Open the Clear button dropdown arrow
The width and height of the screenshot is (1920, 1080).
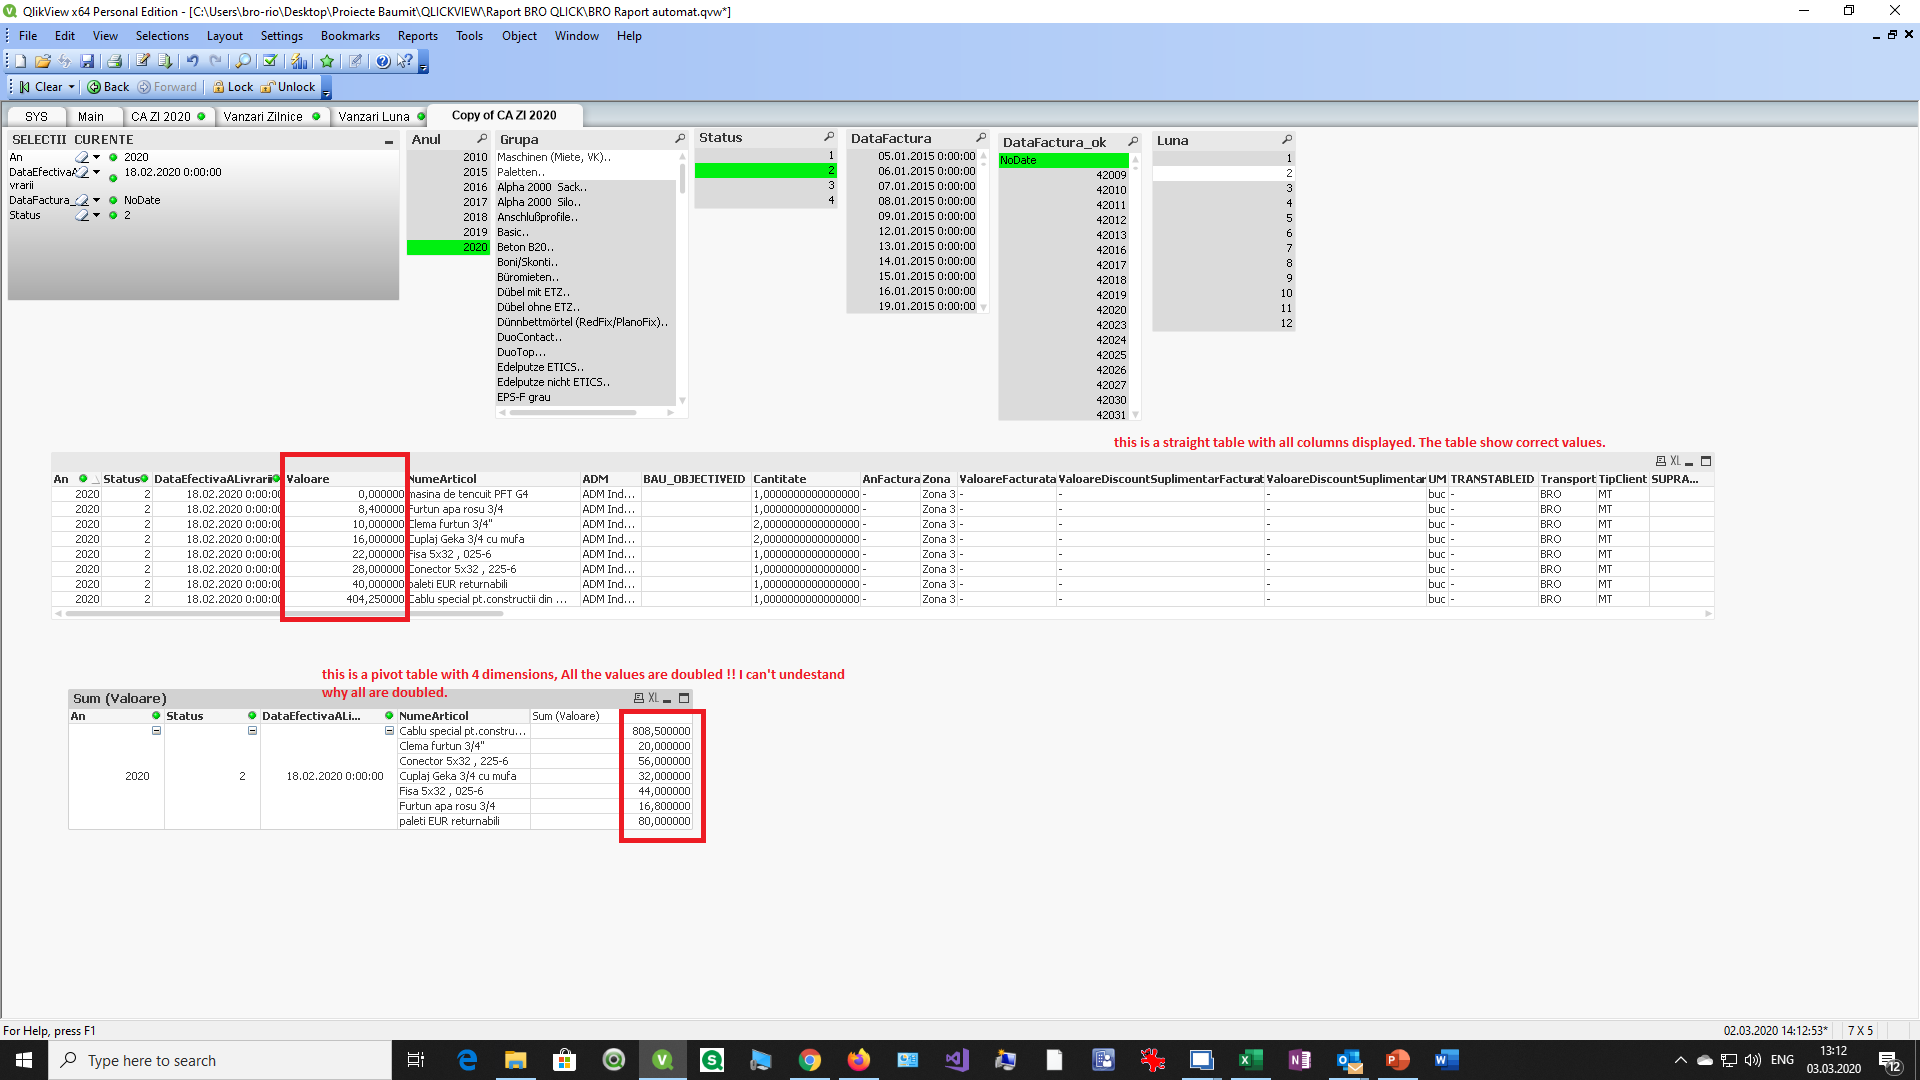click(x=72, y=87)
